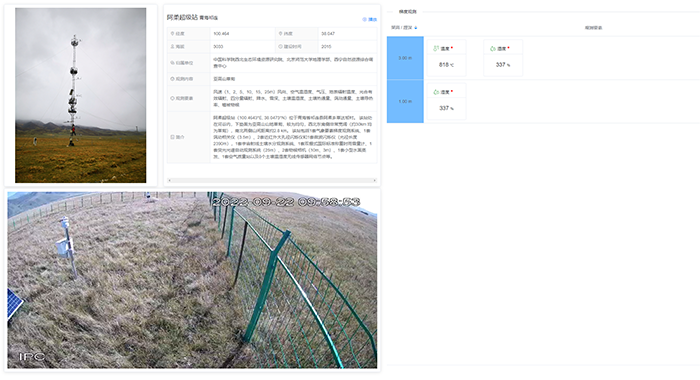Open the 337 % humidity card at 1.00 m
Viewport: 700px width, 380px height.
coord(446,101)
